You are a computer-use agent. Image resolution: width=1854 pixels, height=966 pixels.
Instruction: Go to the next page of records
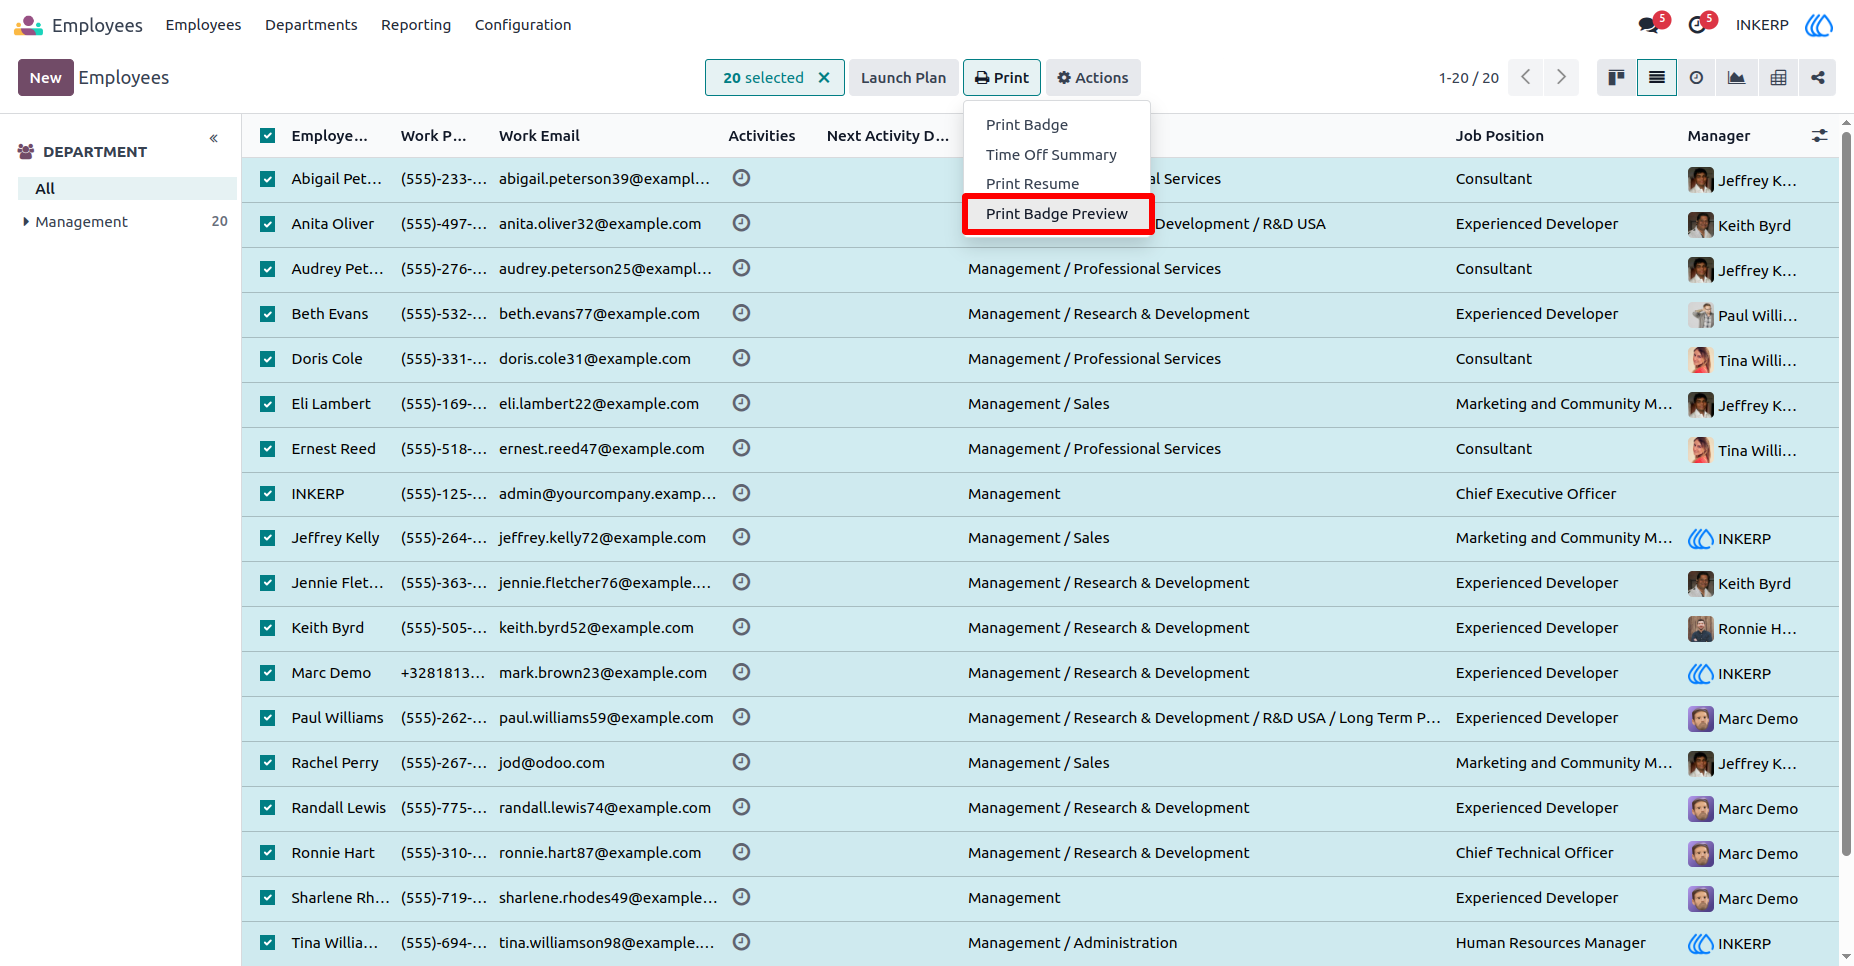click(1562, 78)
